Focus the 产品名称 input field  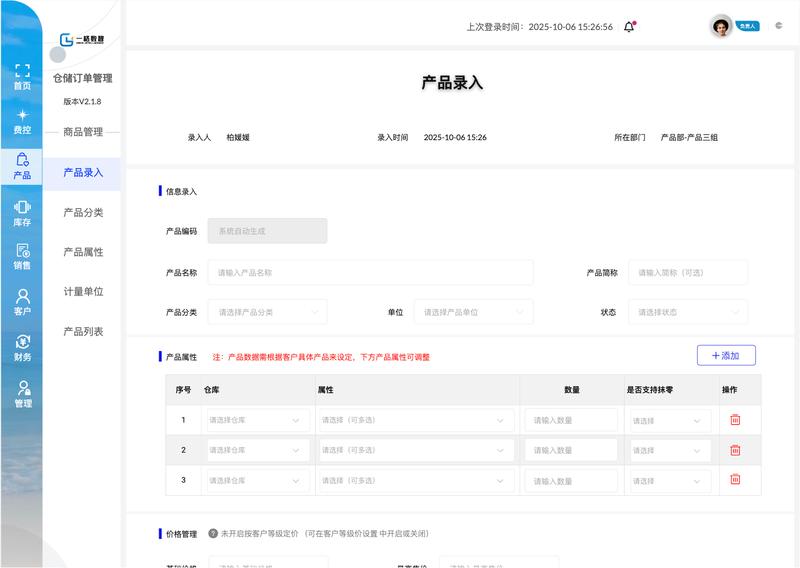pyautogui.click(x=370, y=273)
